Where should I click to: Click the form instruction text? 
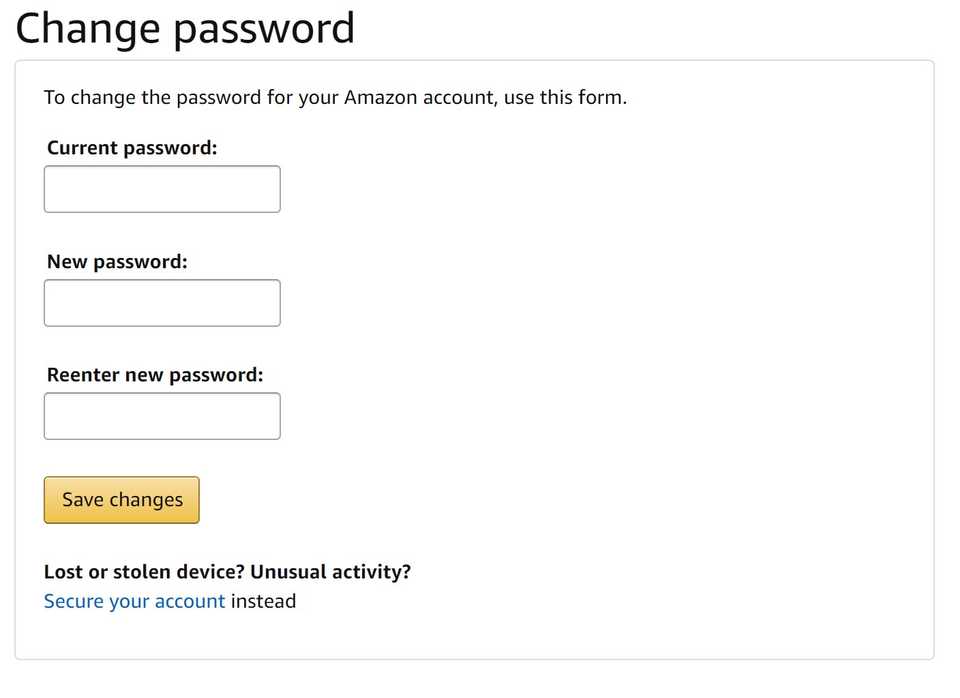pos(335,97)
